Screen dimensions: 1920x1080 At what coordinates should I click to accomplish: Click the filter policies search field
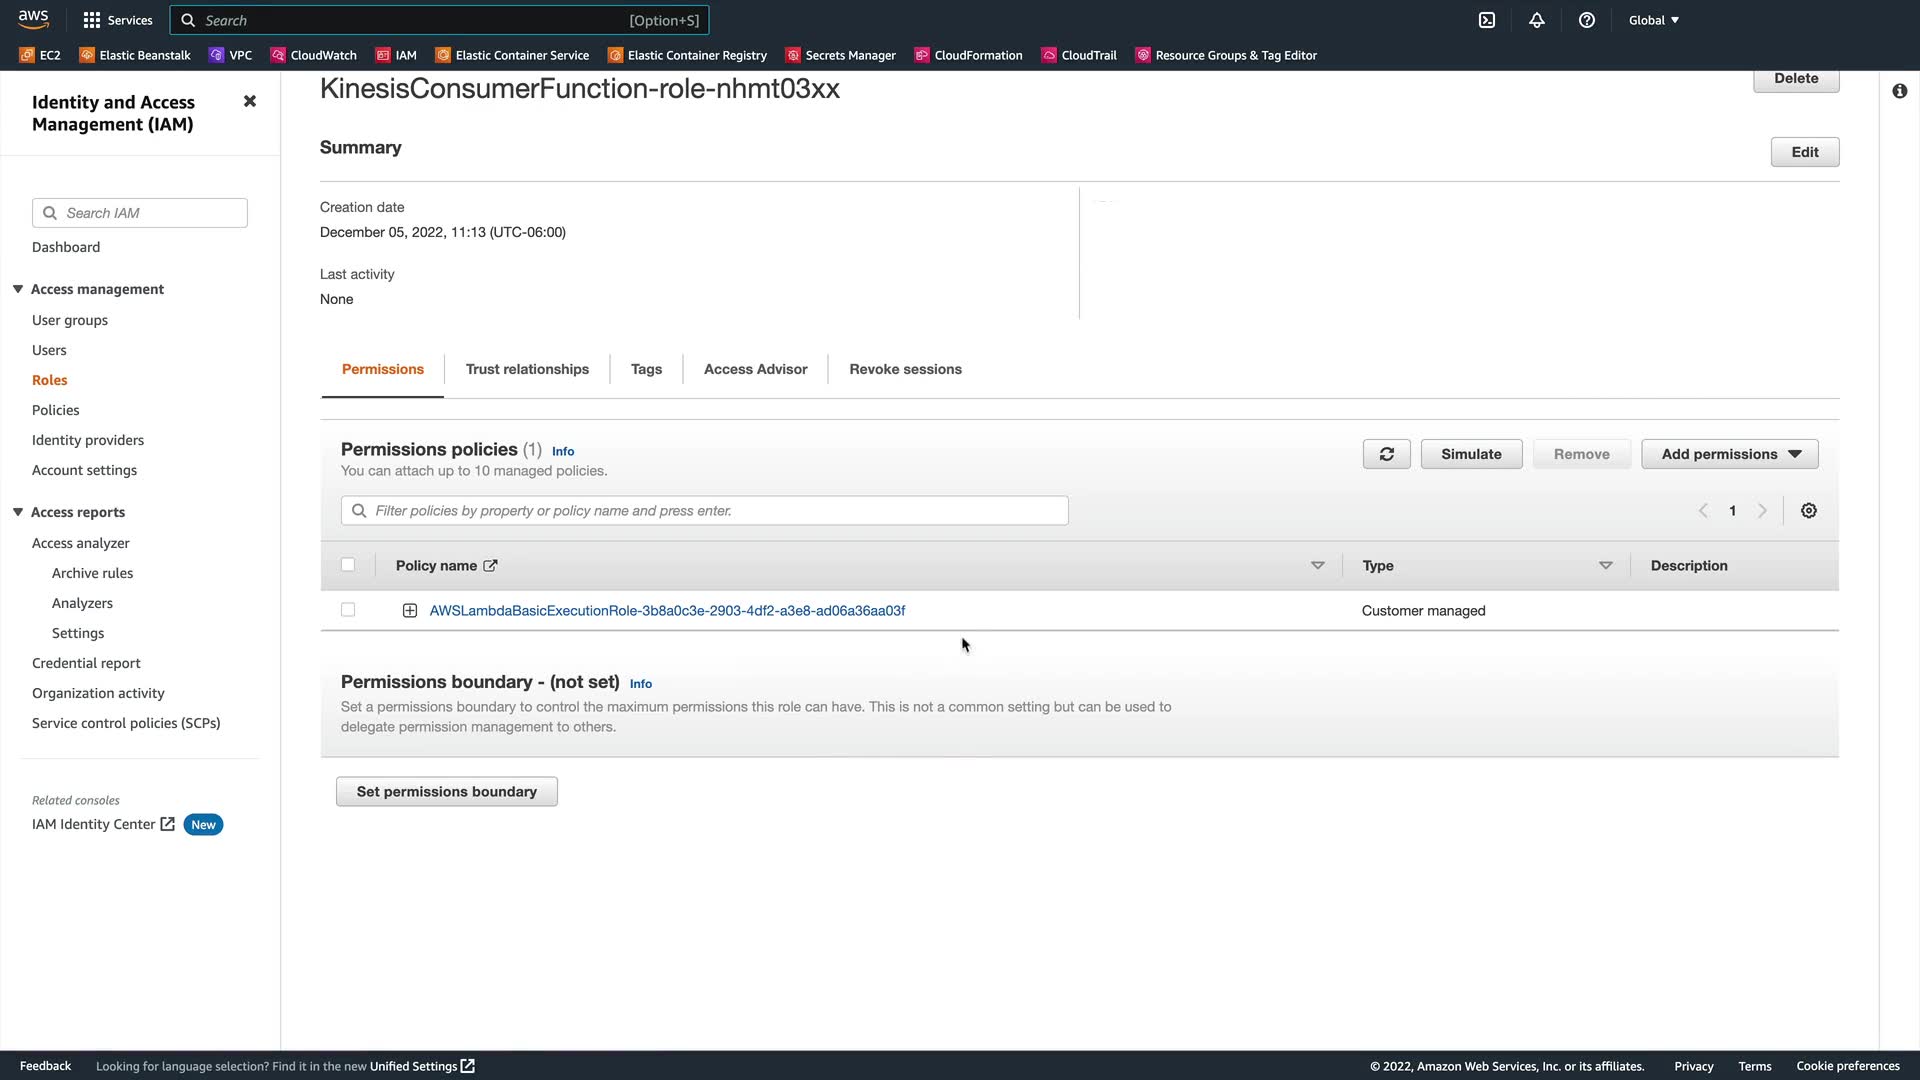tap(705, 511)
